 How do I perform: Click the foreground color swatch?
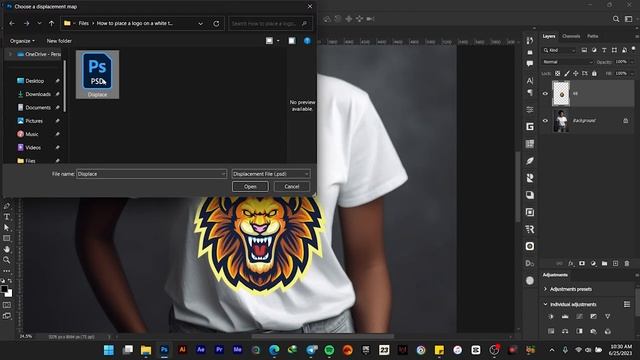click(4, 289)
